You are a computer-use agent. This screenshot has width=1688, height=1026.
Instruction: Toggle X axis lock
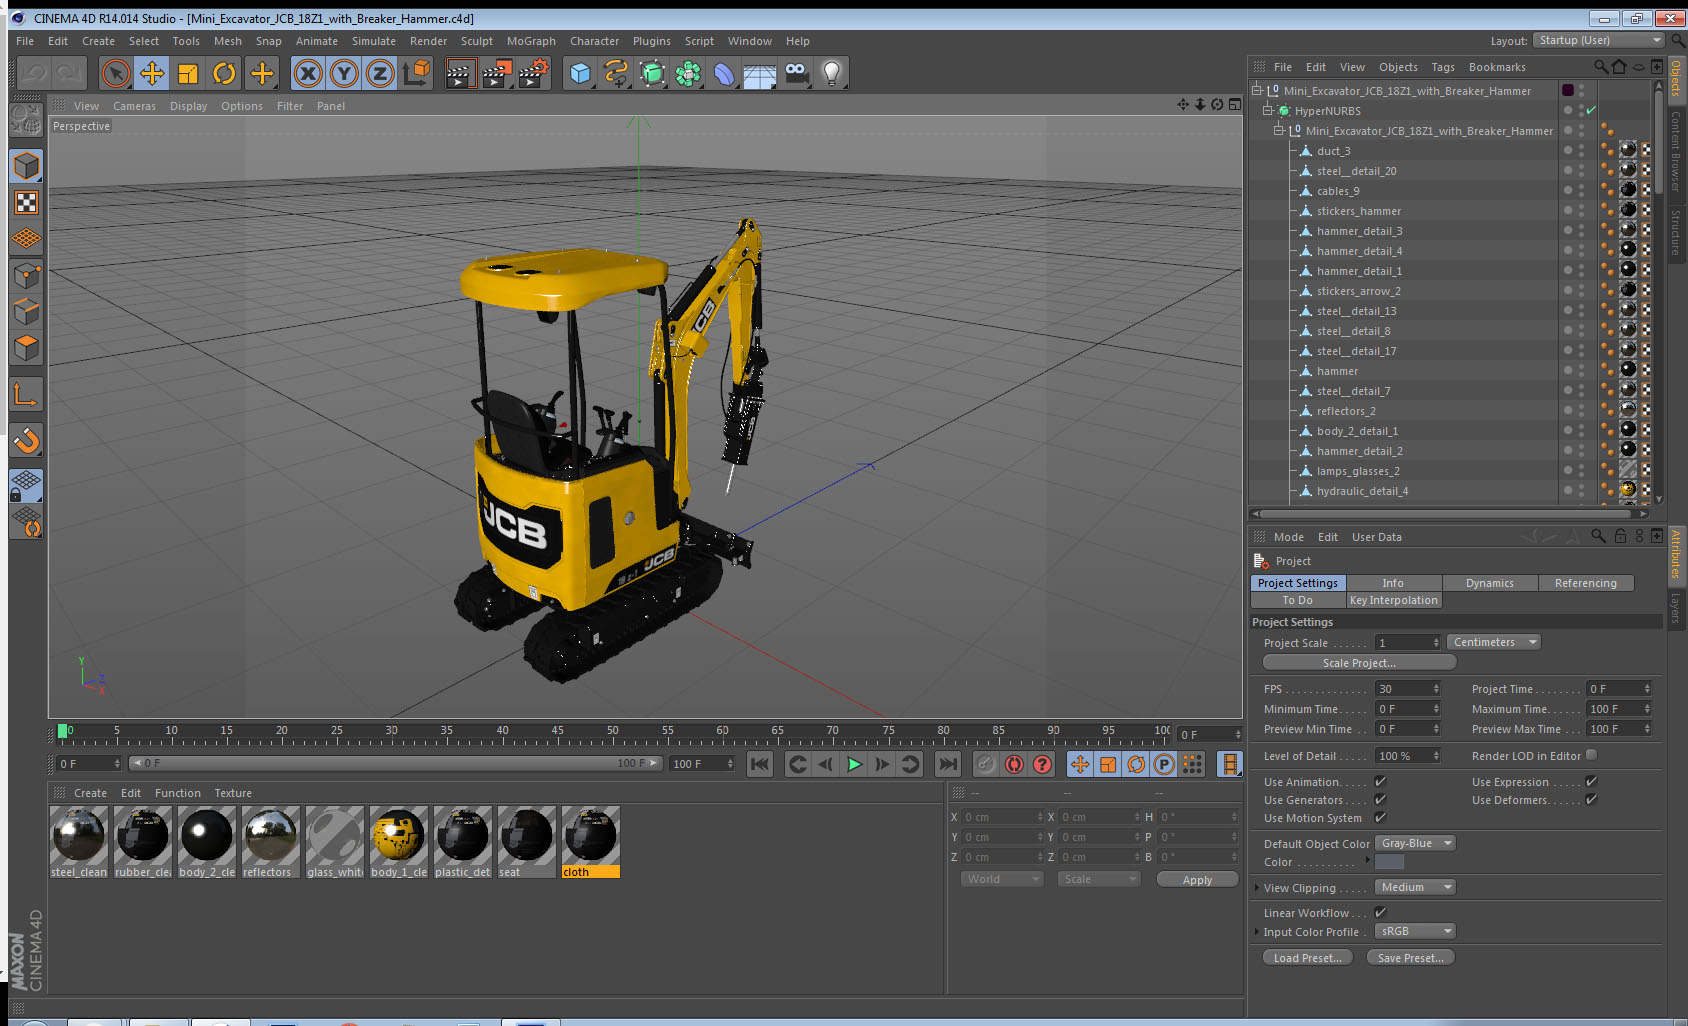[308, 73]
